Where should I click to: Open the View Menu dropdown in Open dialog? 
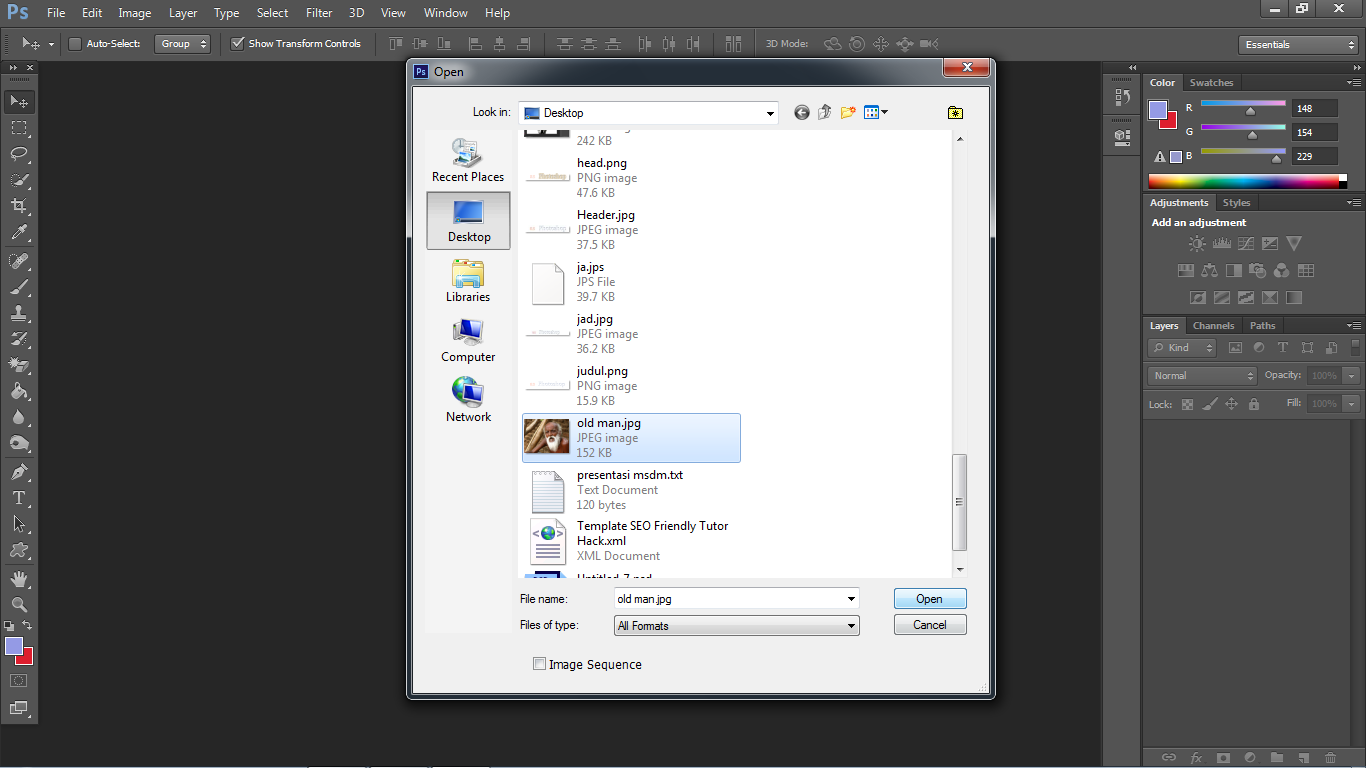(876, 113)
